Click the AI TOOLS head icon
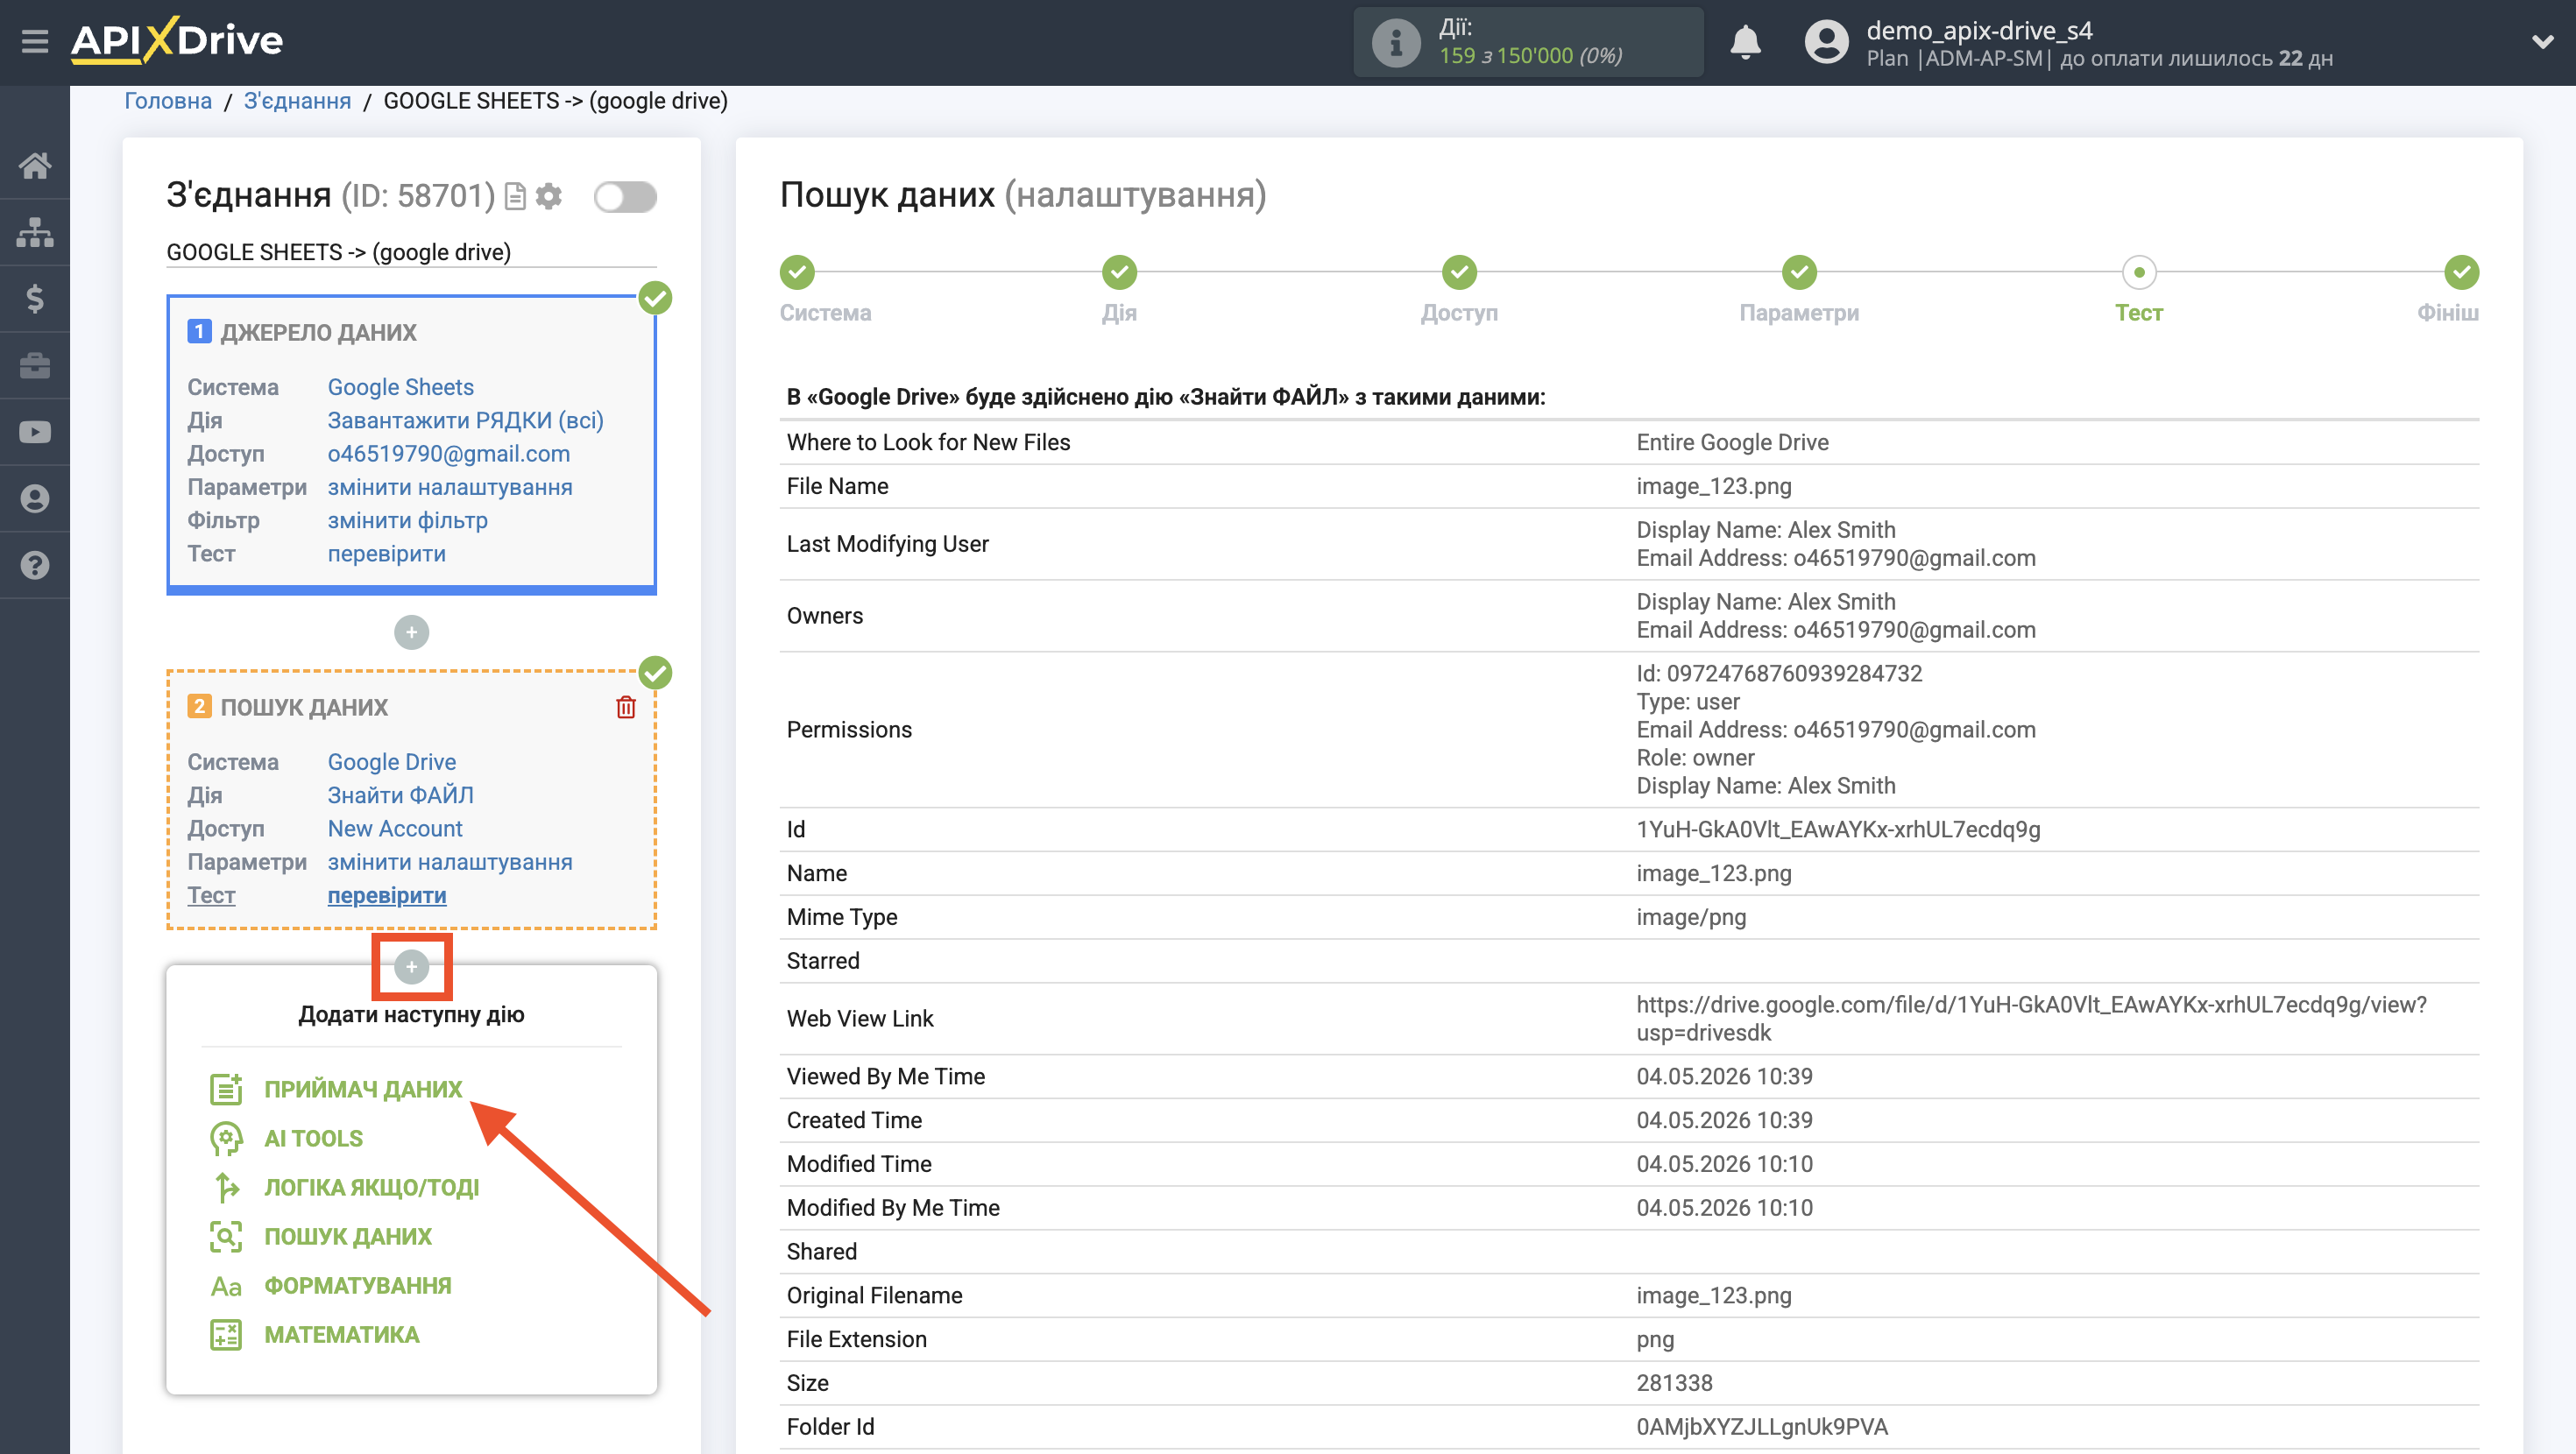Viewport: 2576px width, 1454px height. point(226,1138)
